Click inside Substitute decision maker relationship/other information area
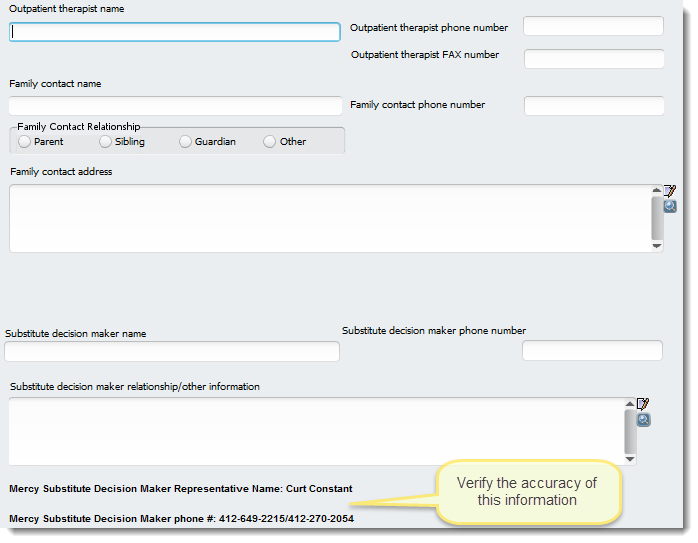The height and width of the screenshot is (543, 698). tap(317, 431)
